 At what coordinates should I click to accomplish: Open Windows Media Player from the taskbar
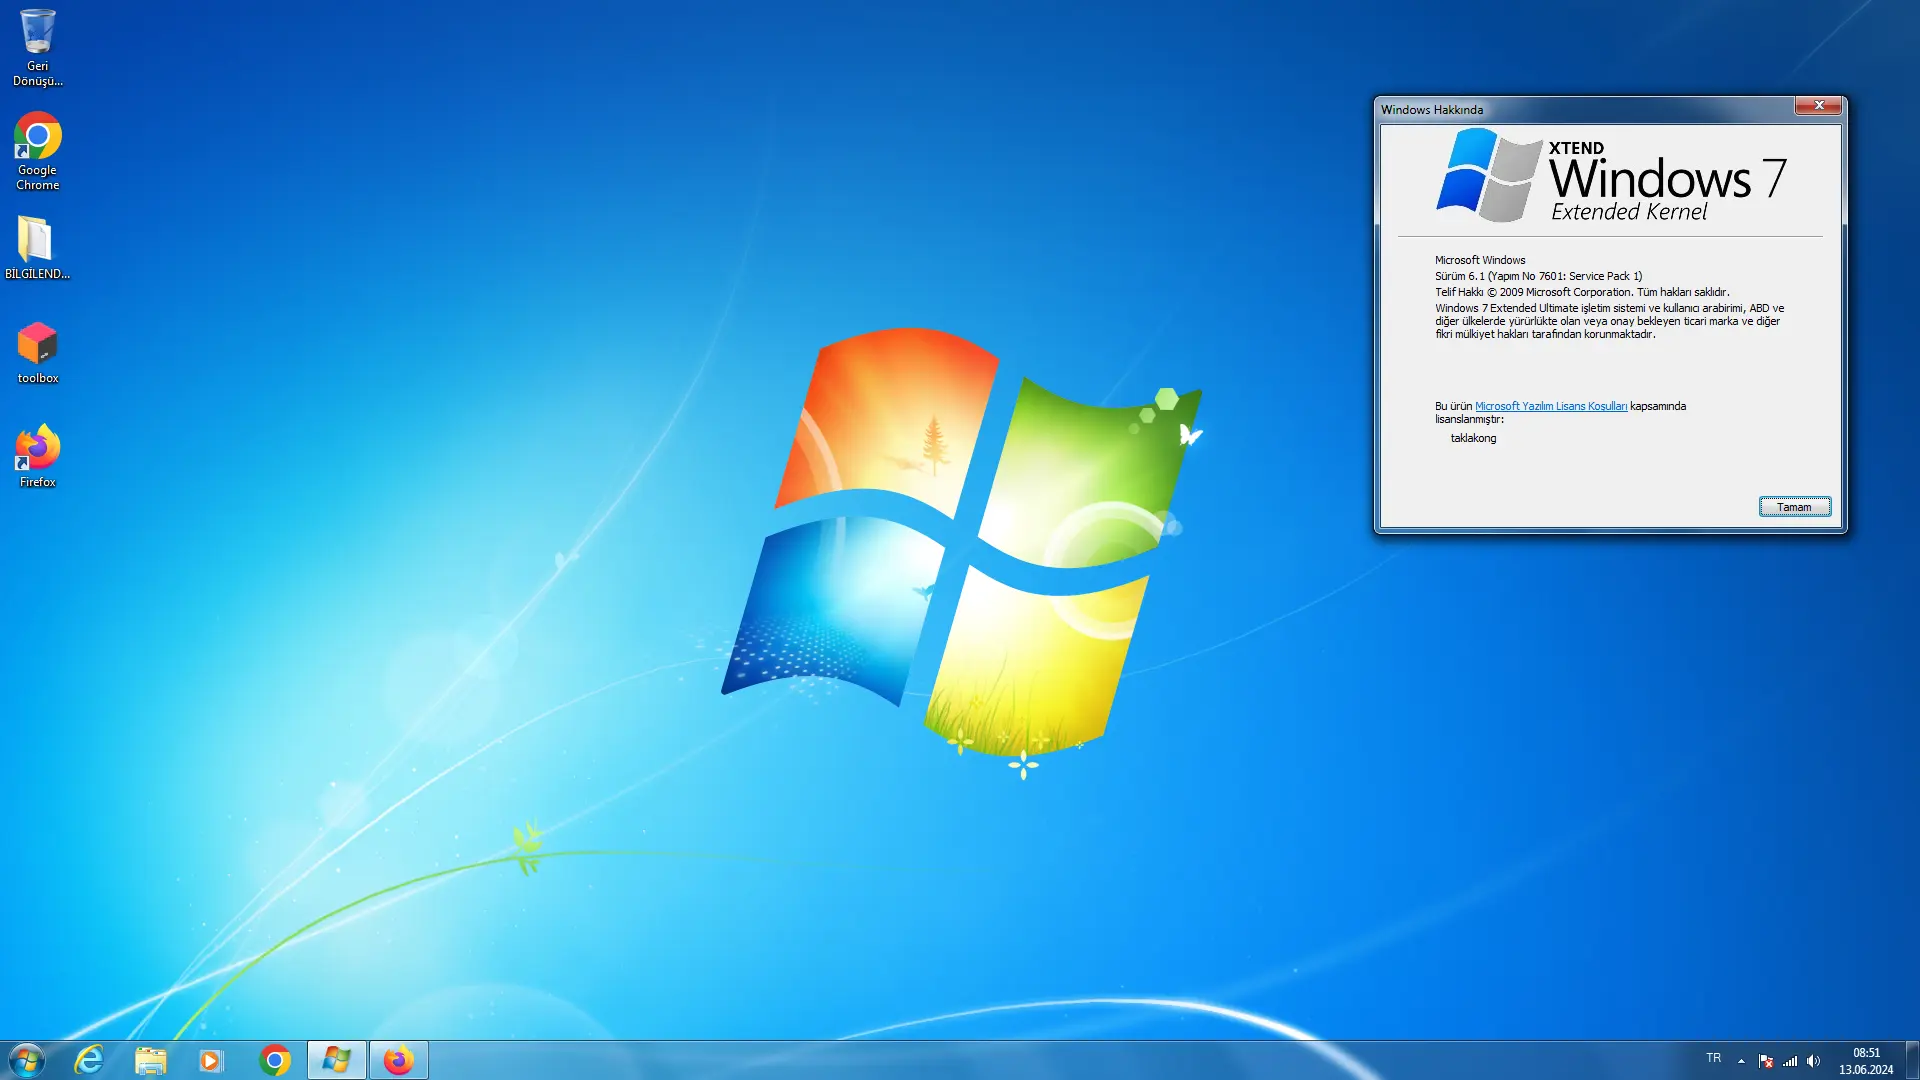211,1060
